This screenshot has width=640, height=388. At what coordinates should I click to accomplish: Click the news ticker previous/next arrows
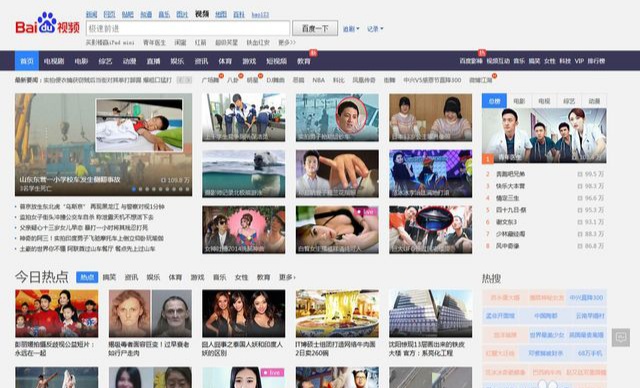point(184,80)
